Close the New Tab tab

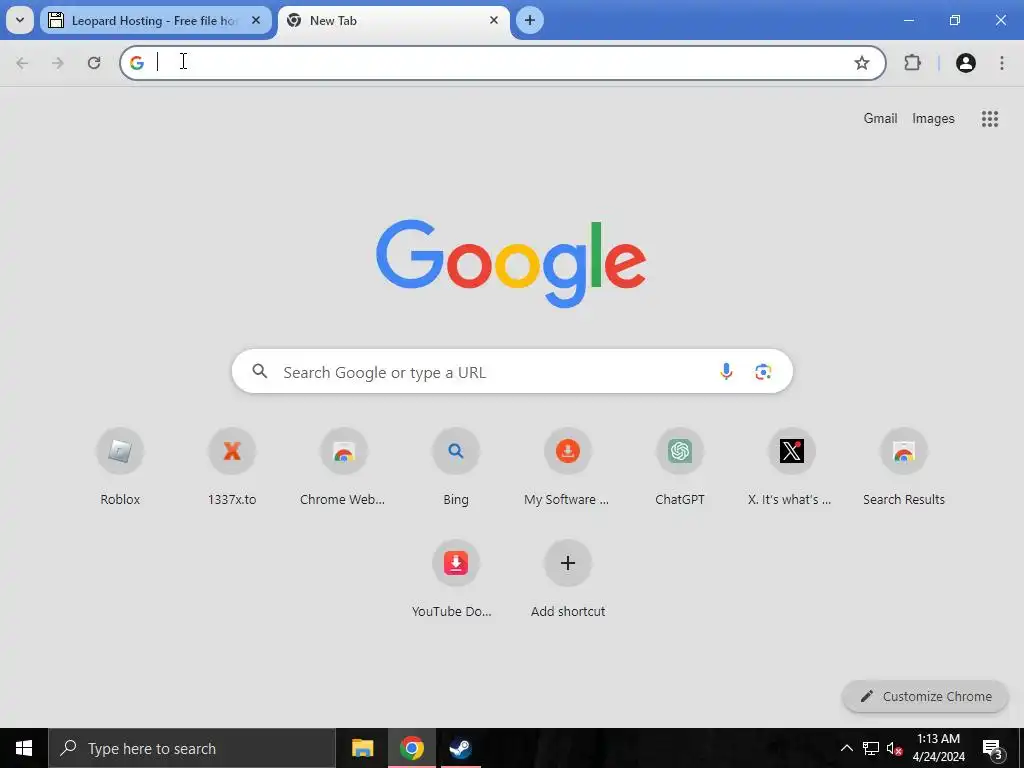494,20
